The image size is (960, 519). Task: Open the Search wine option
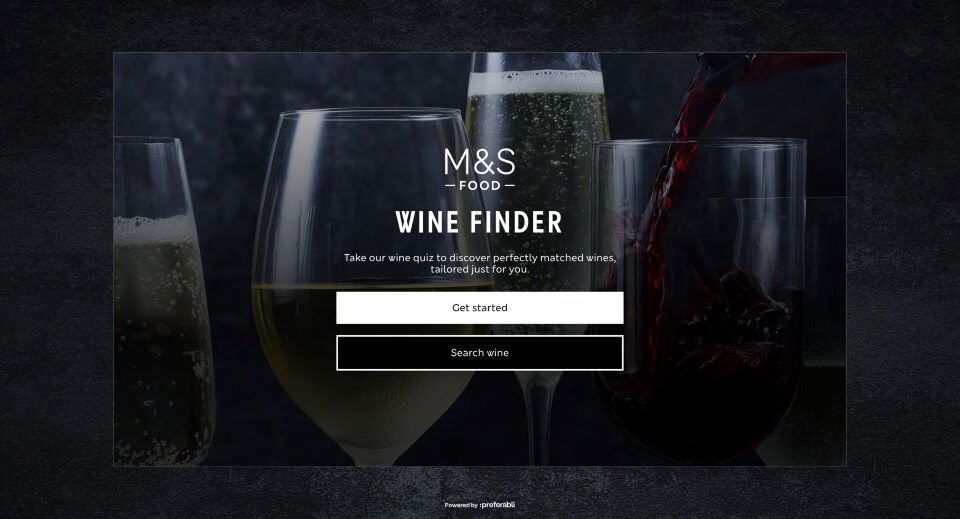479,353
